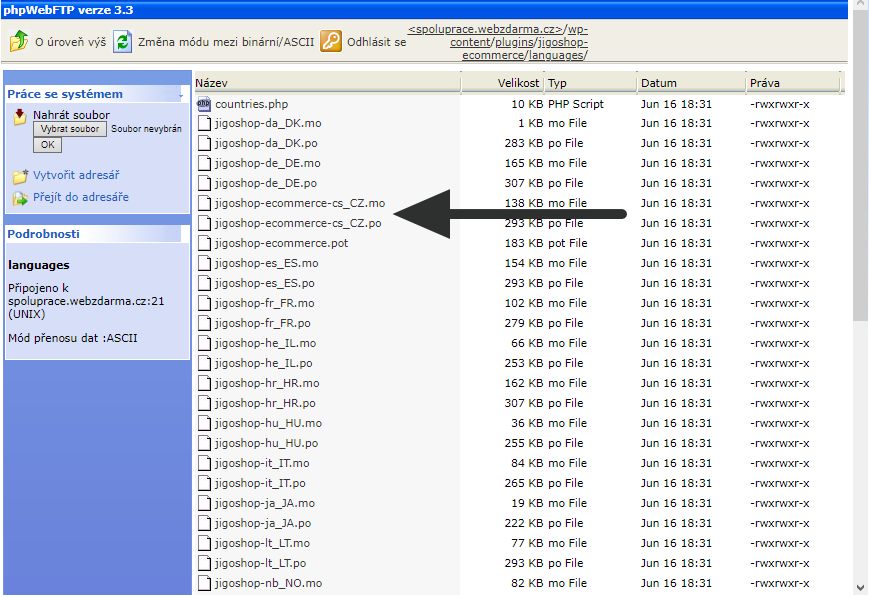Click the file icon of jigoshop-nb_NO.mo
This screenshot has width=869, height=597.
click(205, 583)
